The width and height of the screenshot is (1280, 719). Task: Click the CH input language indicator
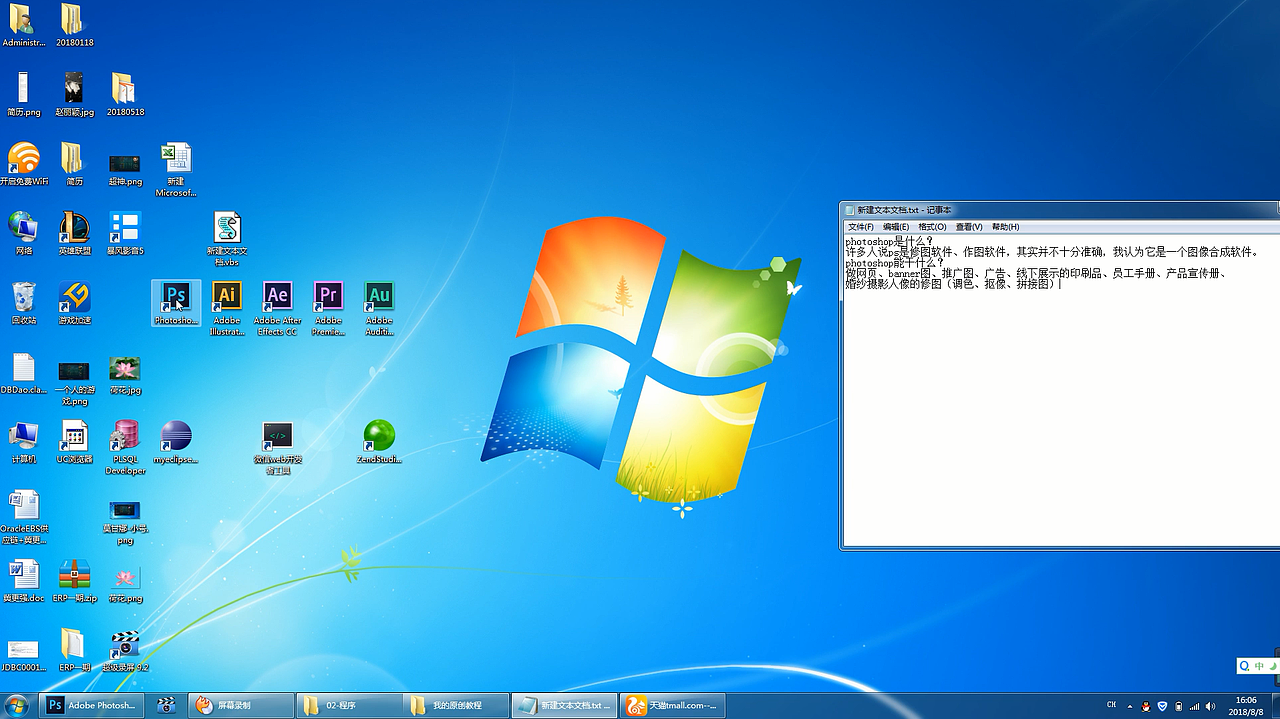tap(1112, 705)
